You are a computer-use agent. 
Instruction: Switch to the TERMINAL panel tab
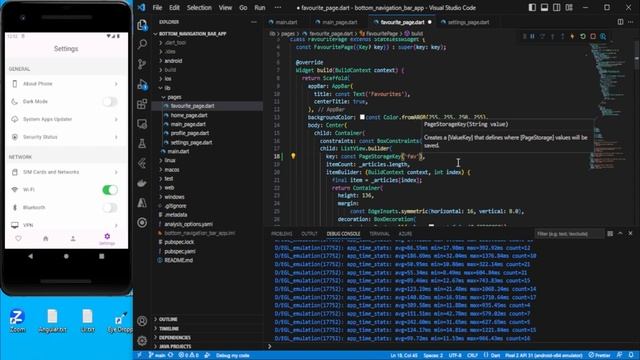(379, 234)
